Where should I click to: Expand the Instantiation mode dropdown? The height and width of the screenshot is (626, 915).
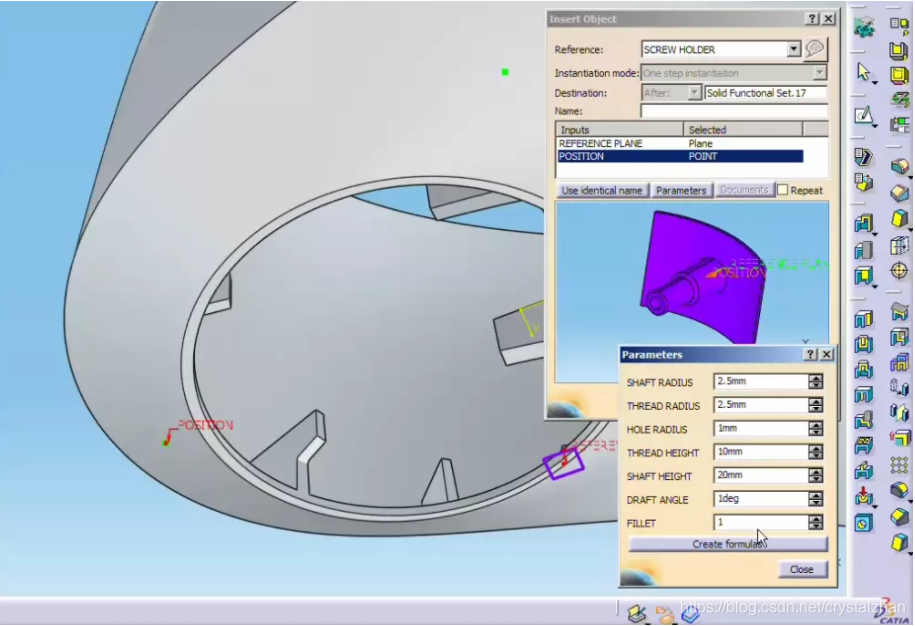click(819, 73)
